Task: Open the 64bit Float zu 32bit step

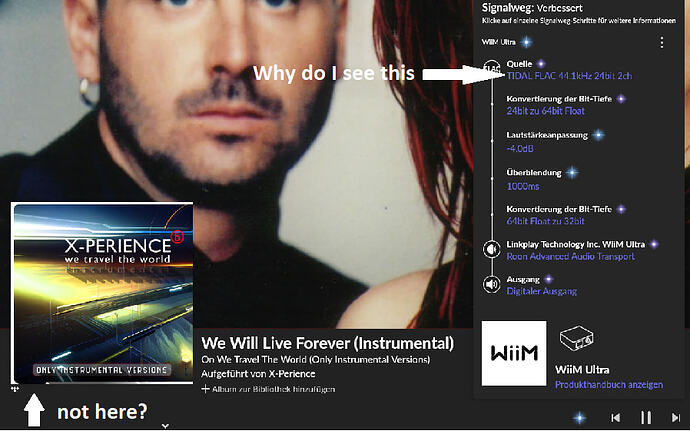Action: point(545,221)
